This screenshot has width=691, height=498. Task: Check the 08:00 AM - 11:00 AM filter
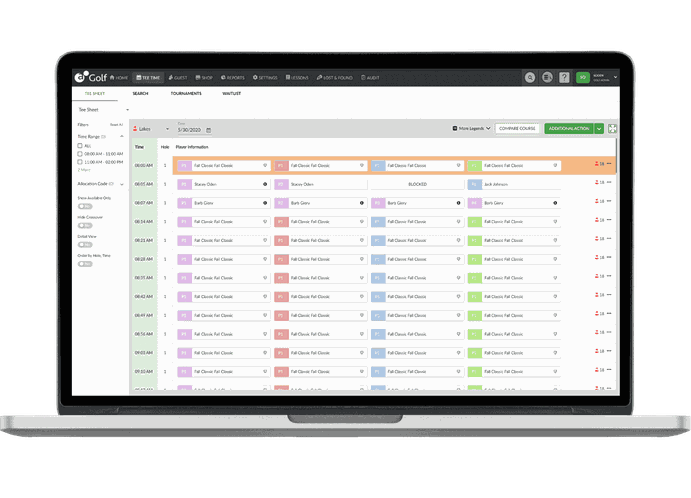tap(81, 153)
